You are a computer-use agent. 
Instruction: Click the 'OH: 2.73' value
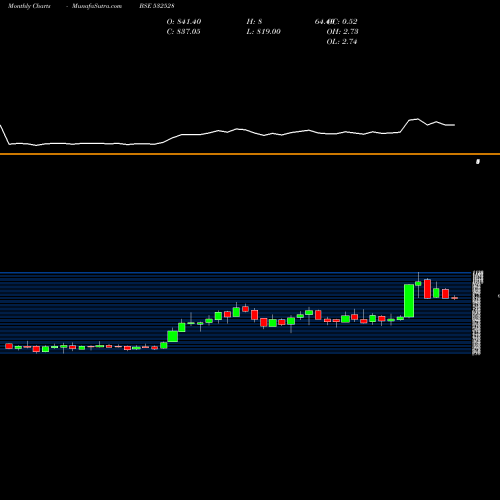pos(342,32)
